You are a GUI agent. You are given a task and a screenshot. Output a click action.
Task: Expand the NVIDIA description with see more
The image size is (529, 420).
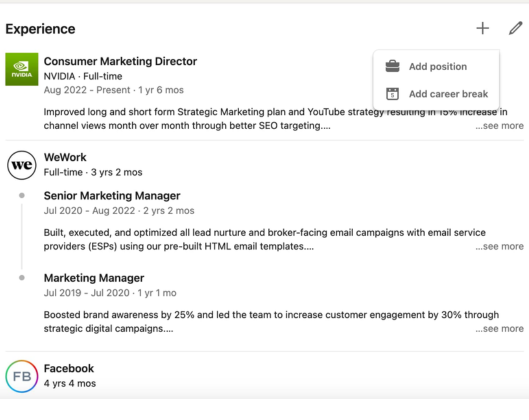point(499,126)
